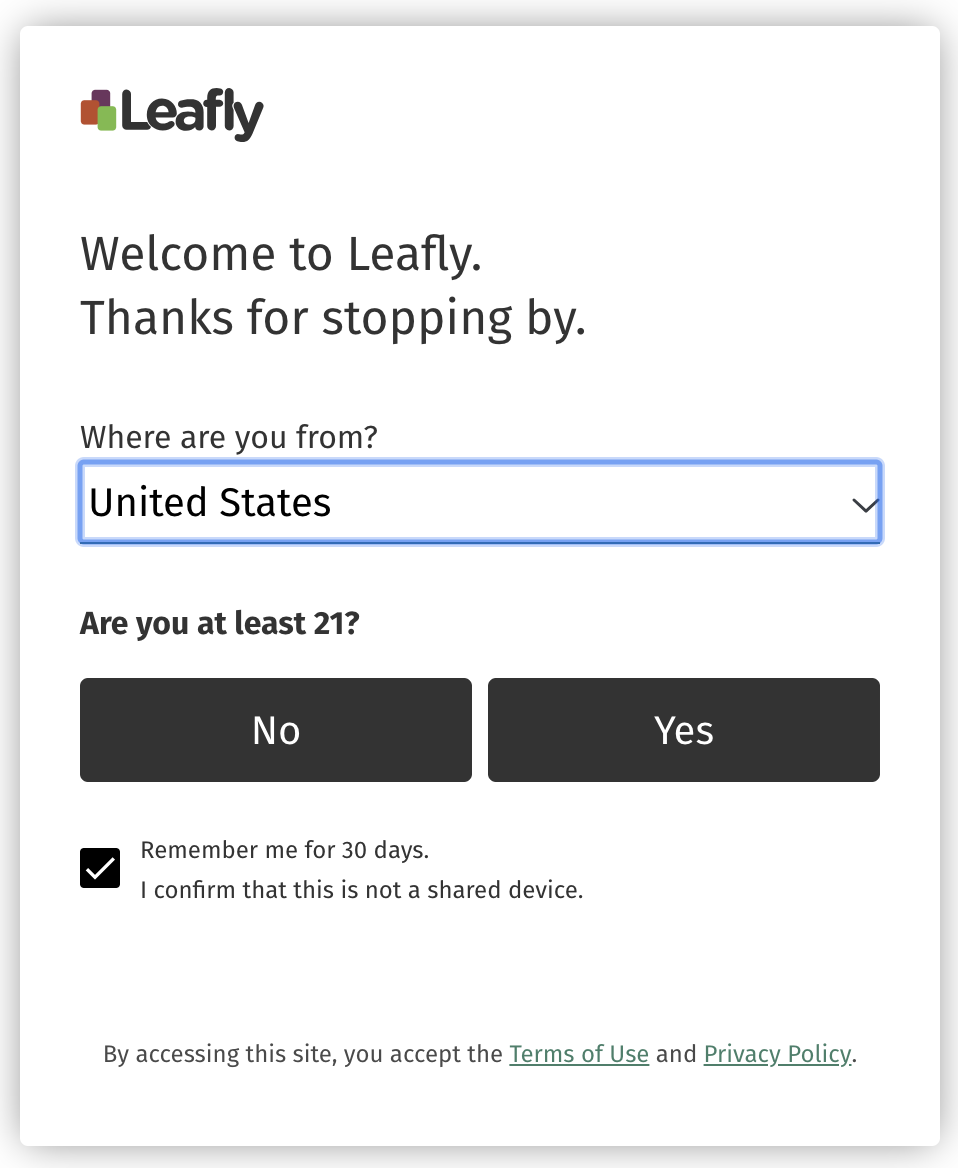The width and height of the screenshot is (958, 1168).
Task: Confirm age by clicking Yes
Action: [x=684, y=730]
